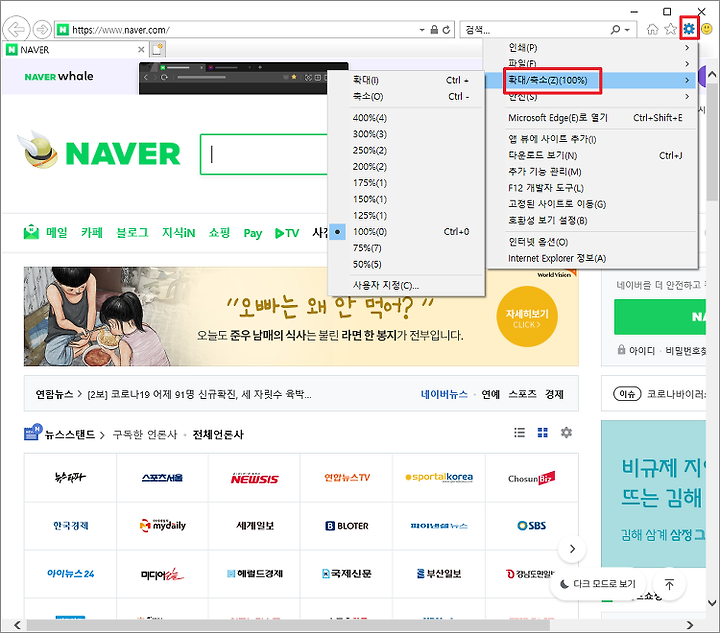Click the 네이버뉴스 link
The height and width of the screenshot is (633, 720).
444,394
